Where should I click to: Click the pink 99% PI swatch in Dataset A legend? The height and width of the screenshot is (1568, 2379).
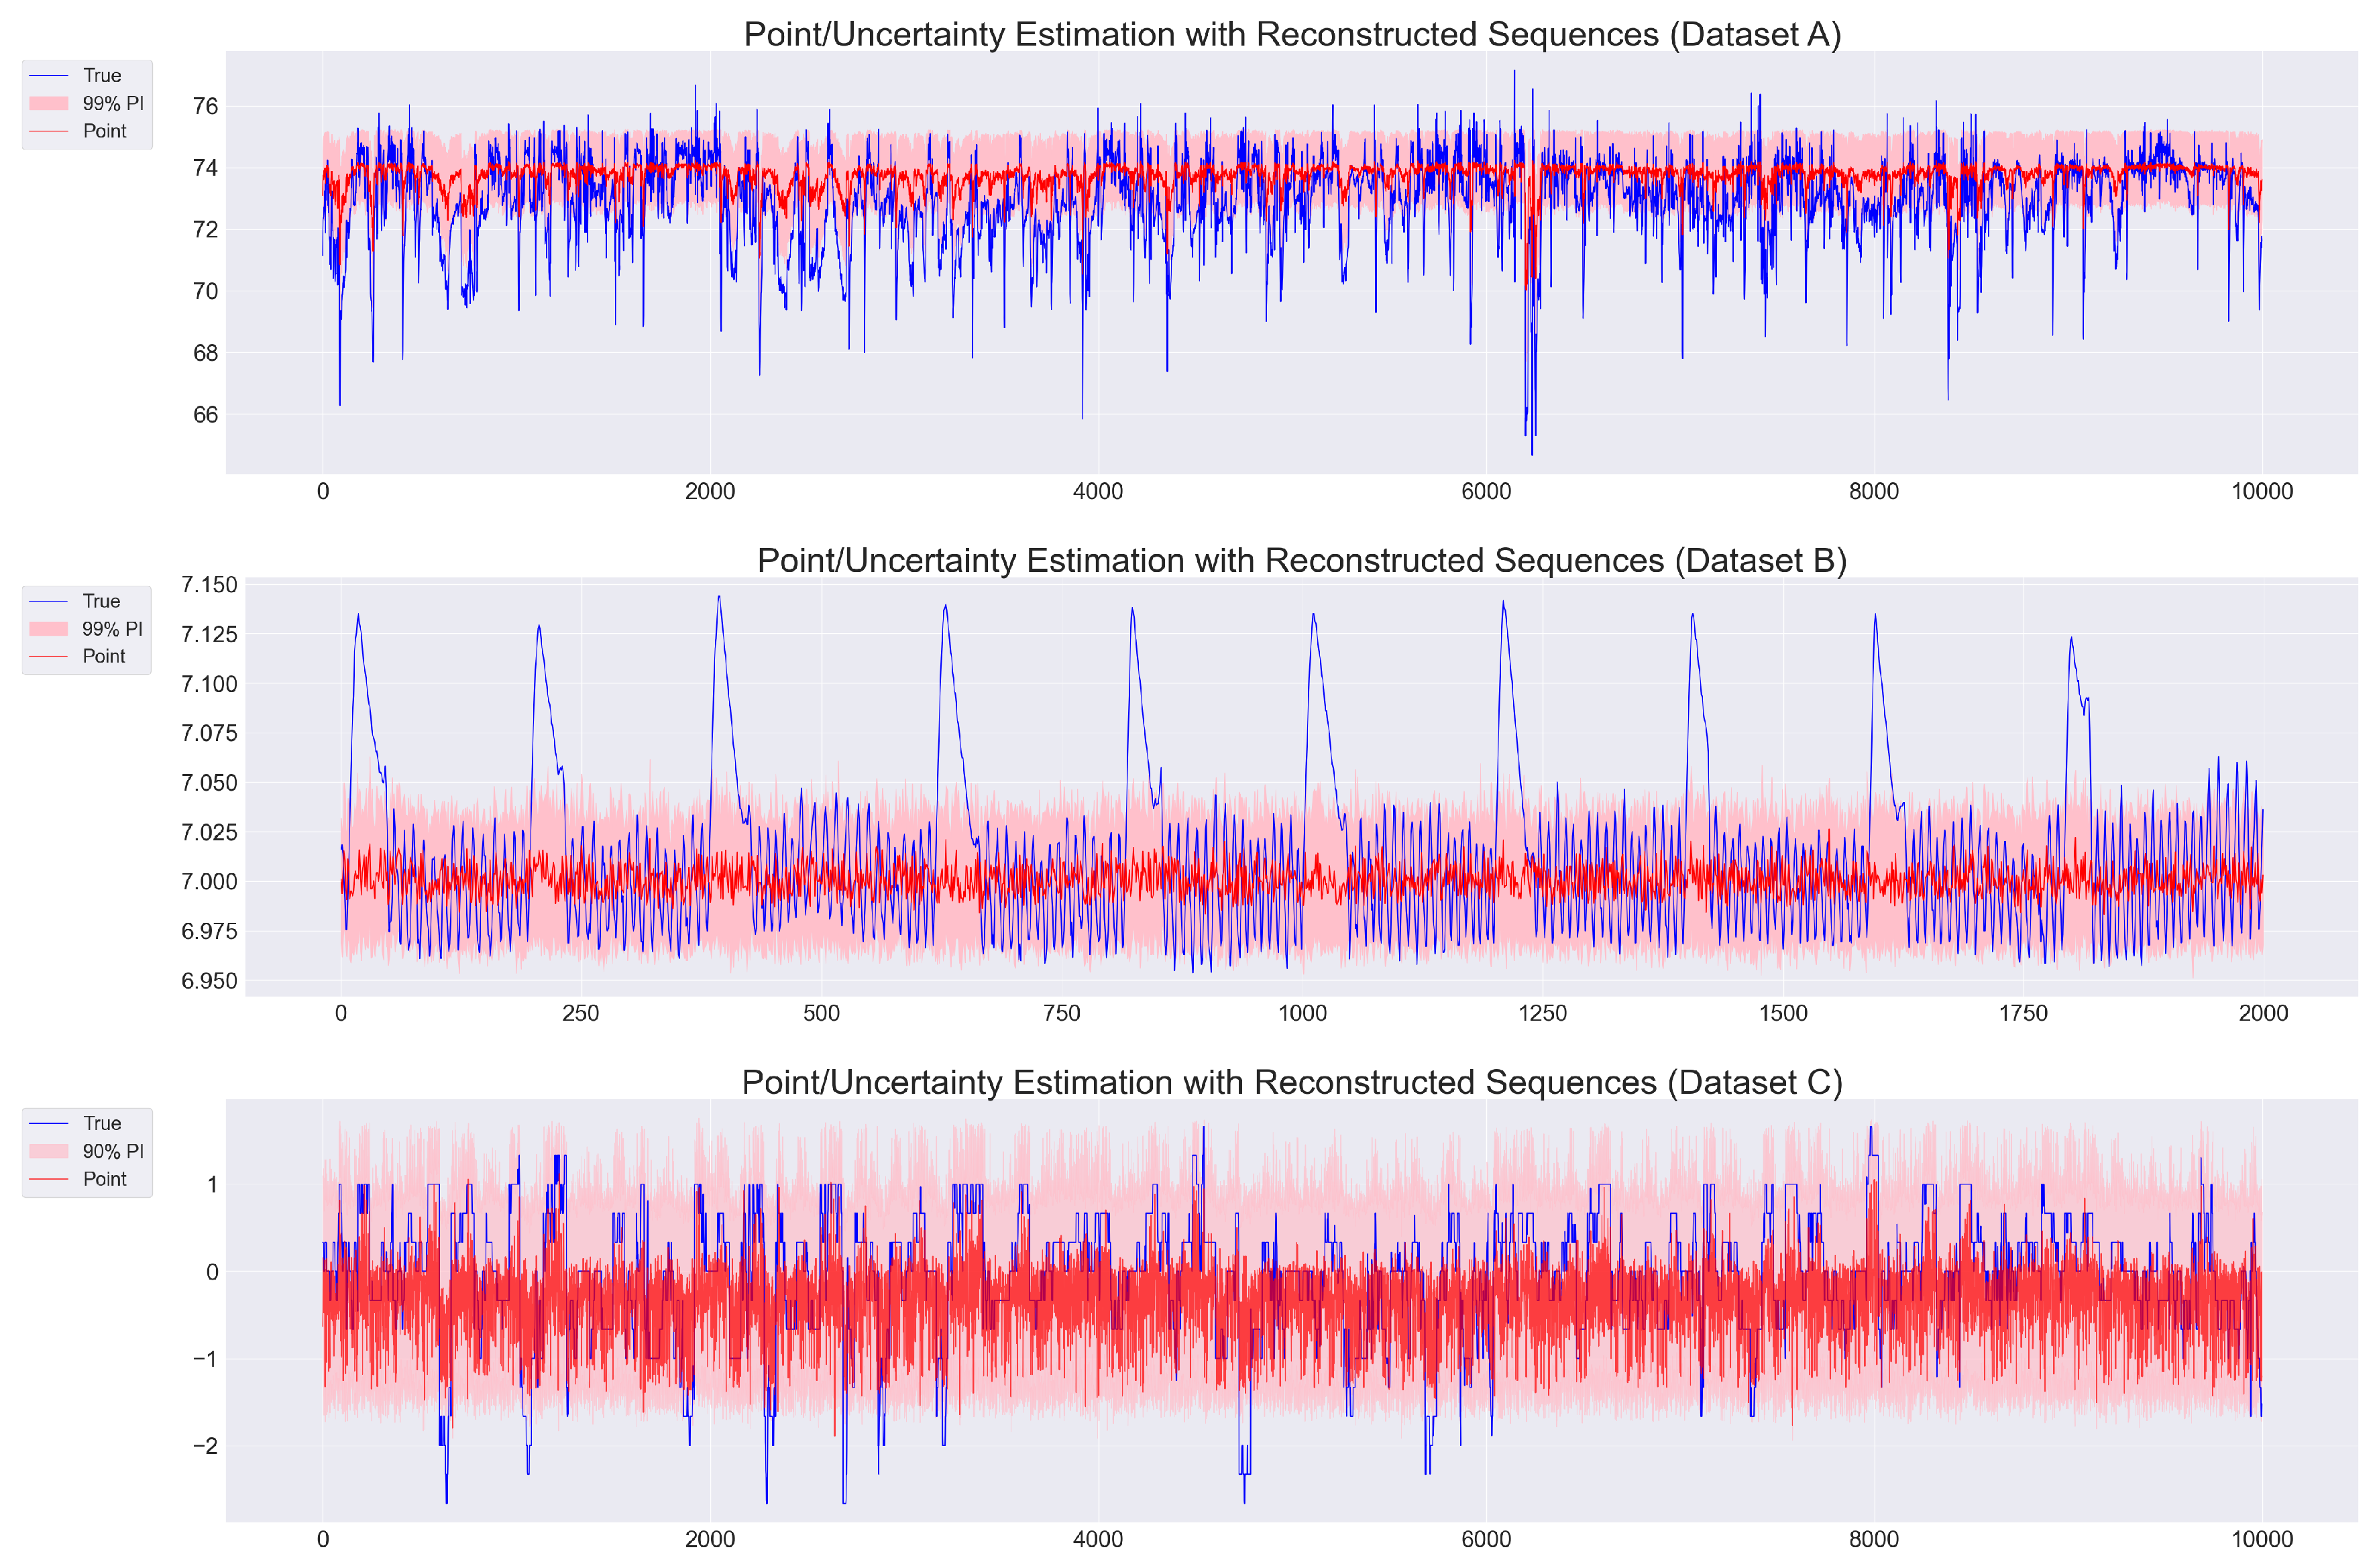[x=48, y=103]
